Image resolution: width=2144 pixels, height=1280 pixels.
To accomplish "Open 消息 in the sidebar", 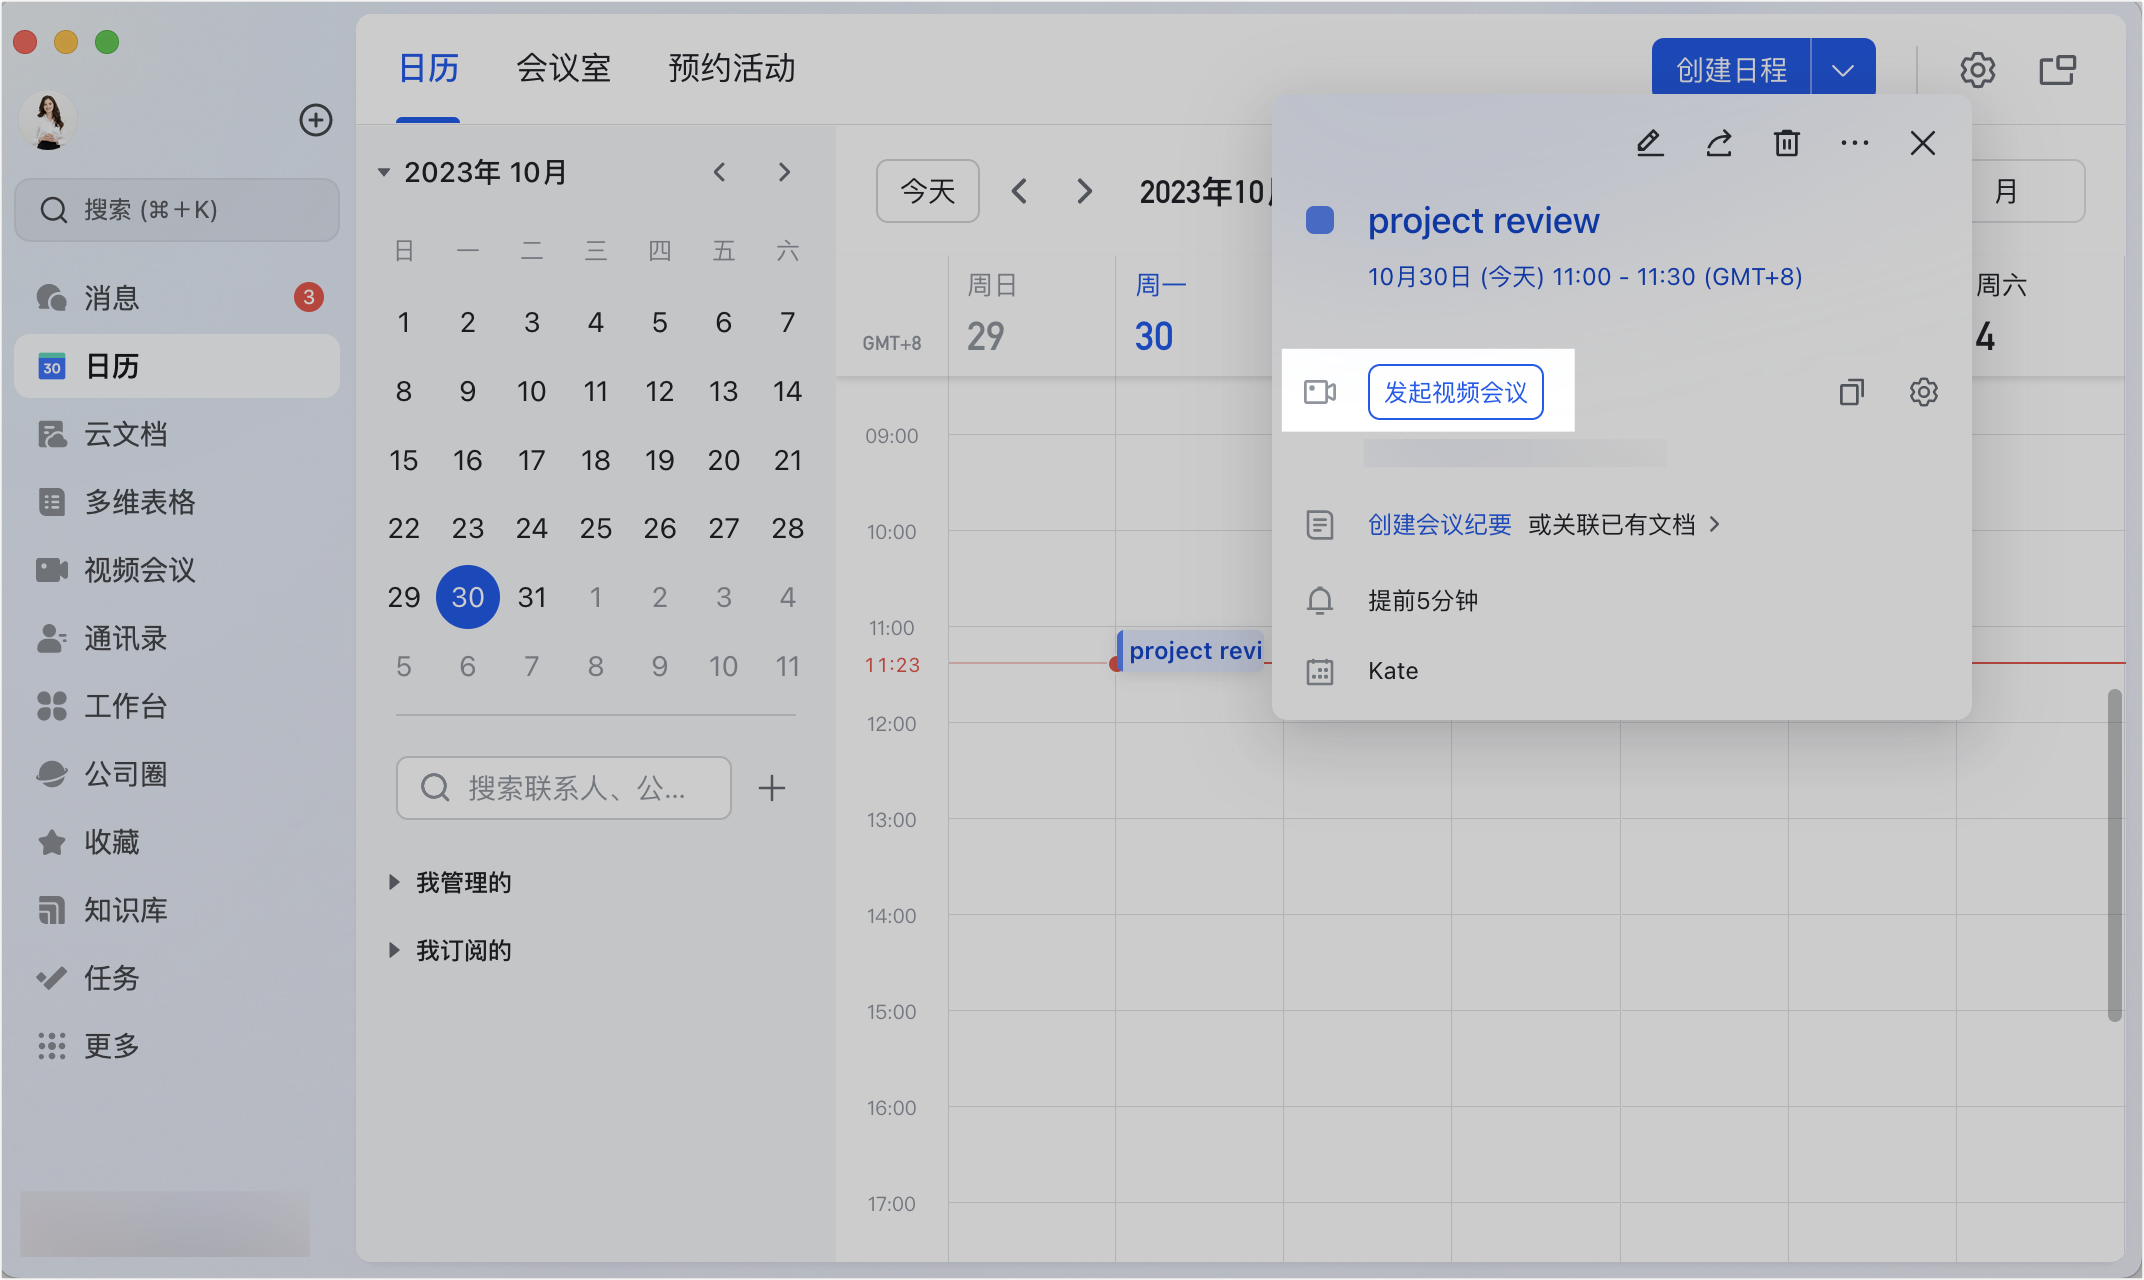I will 177,298.
